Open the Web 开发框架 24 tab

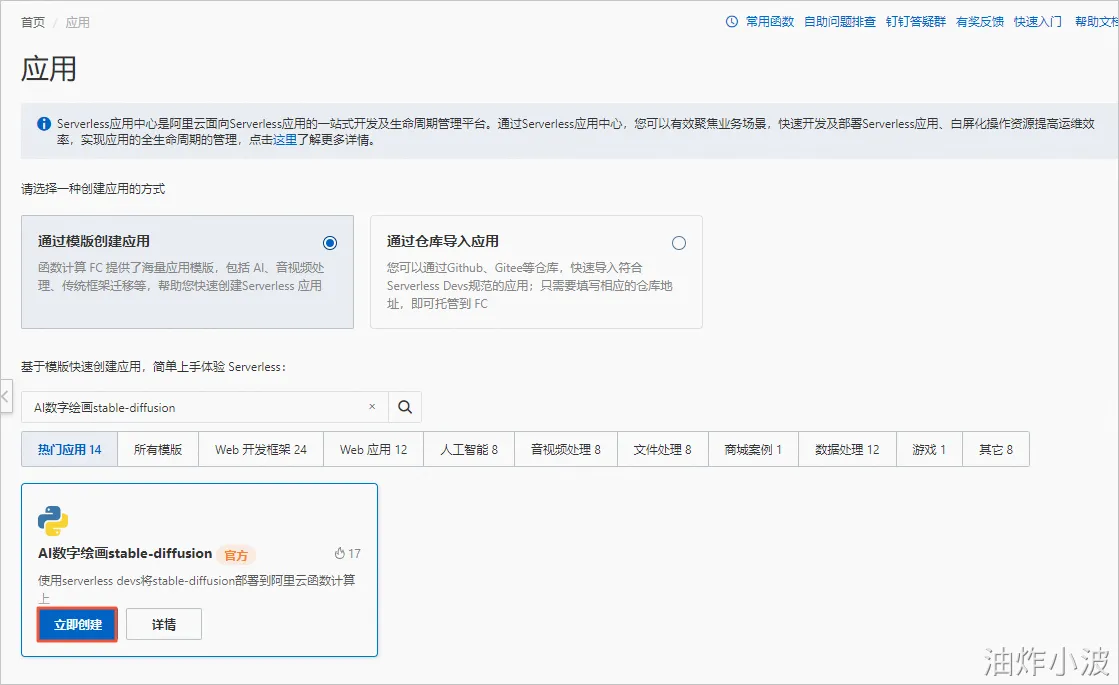click(x=260, y=449)
